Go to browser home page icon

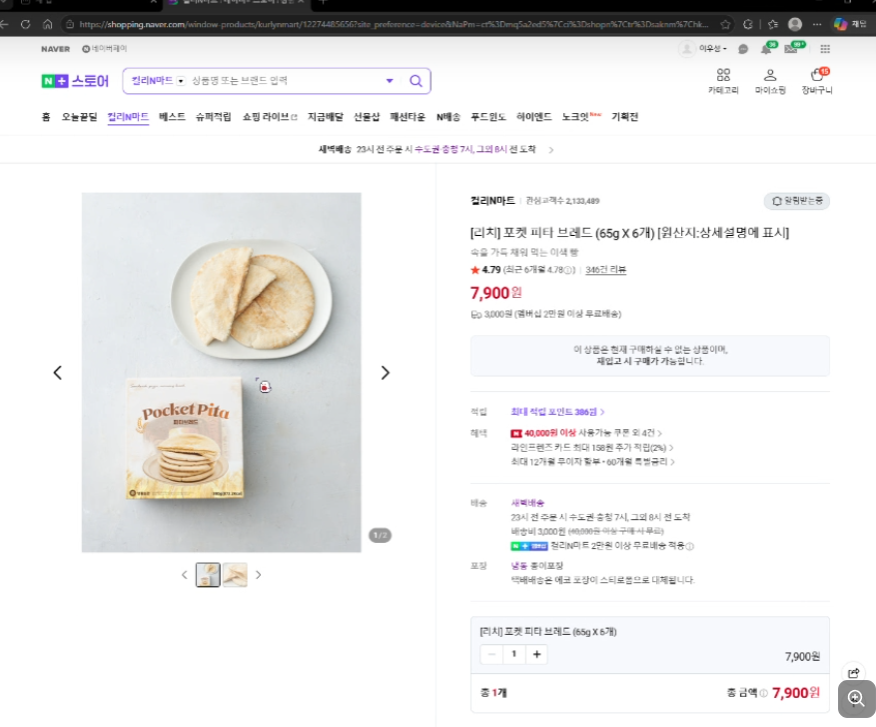[x=47, y=24]
